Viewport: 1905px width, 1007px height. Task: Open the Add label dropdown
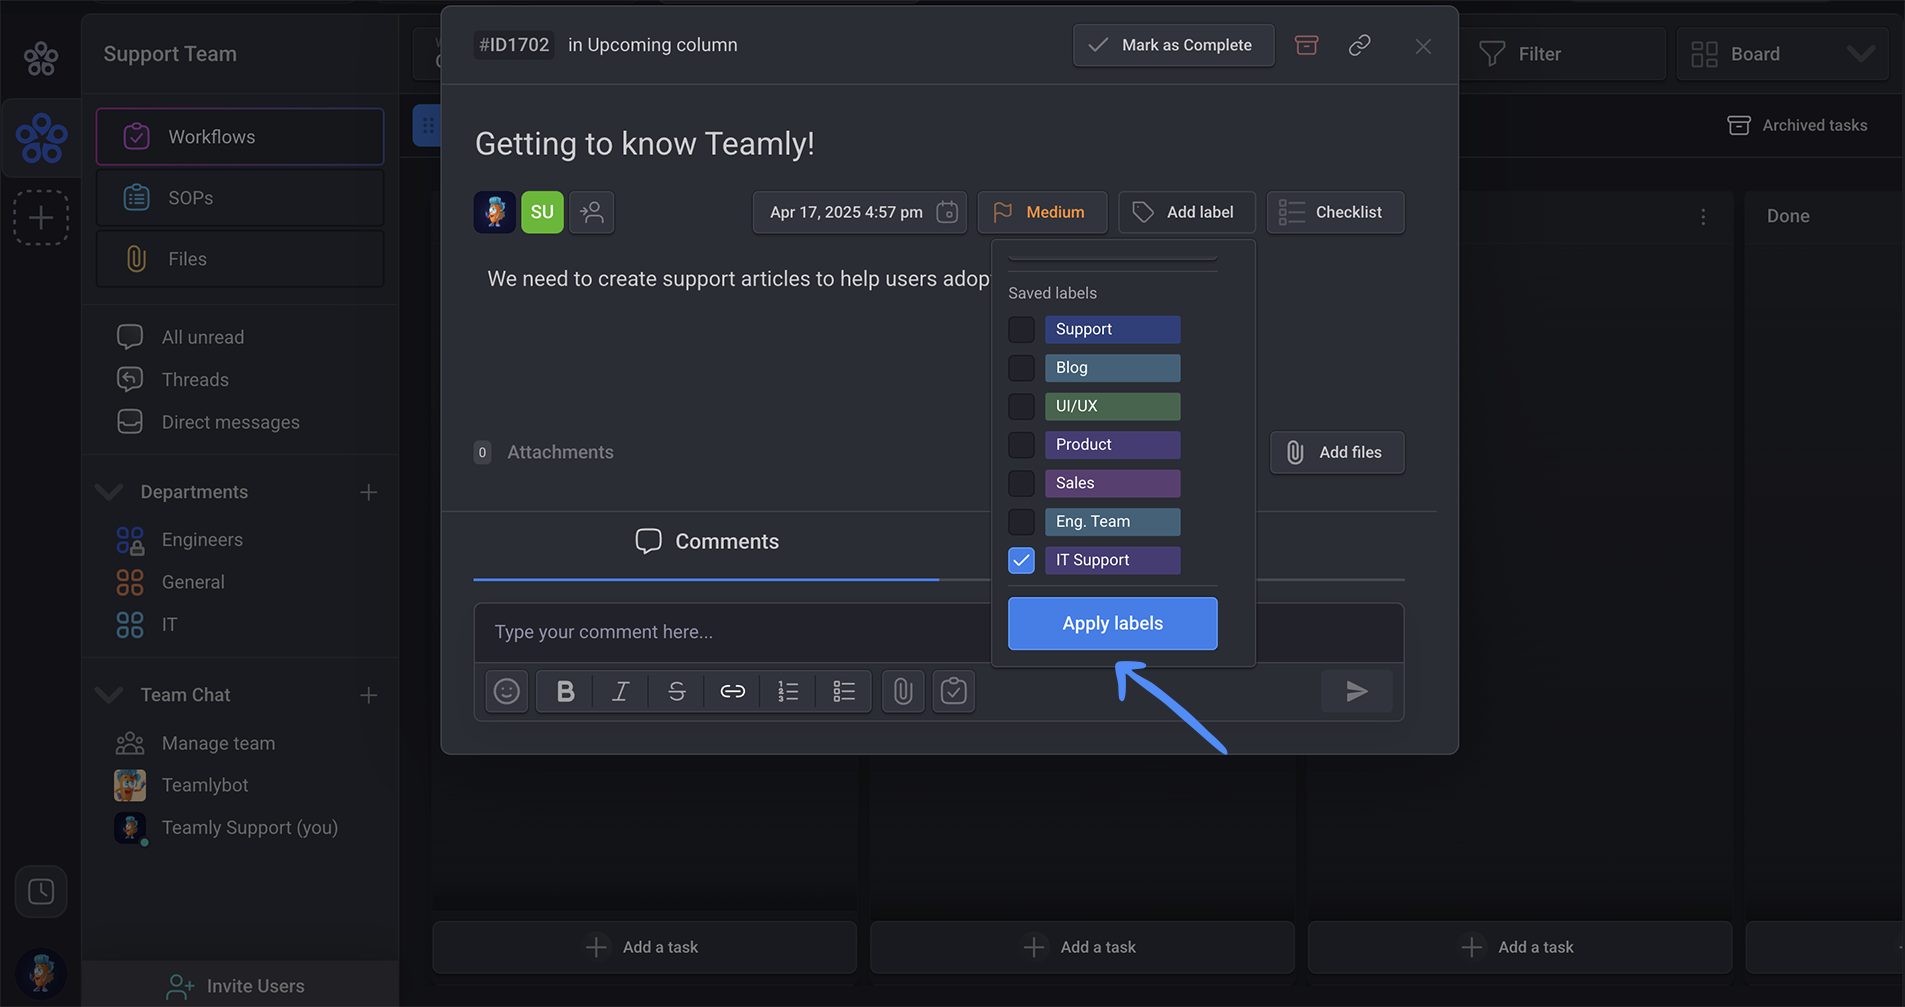click(x=1187, y=212)
